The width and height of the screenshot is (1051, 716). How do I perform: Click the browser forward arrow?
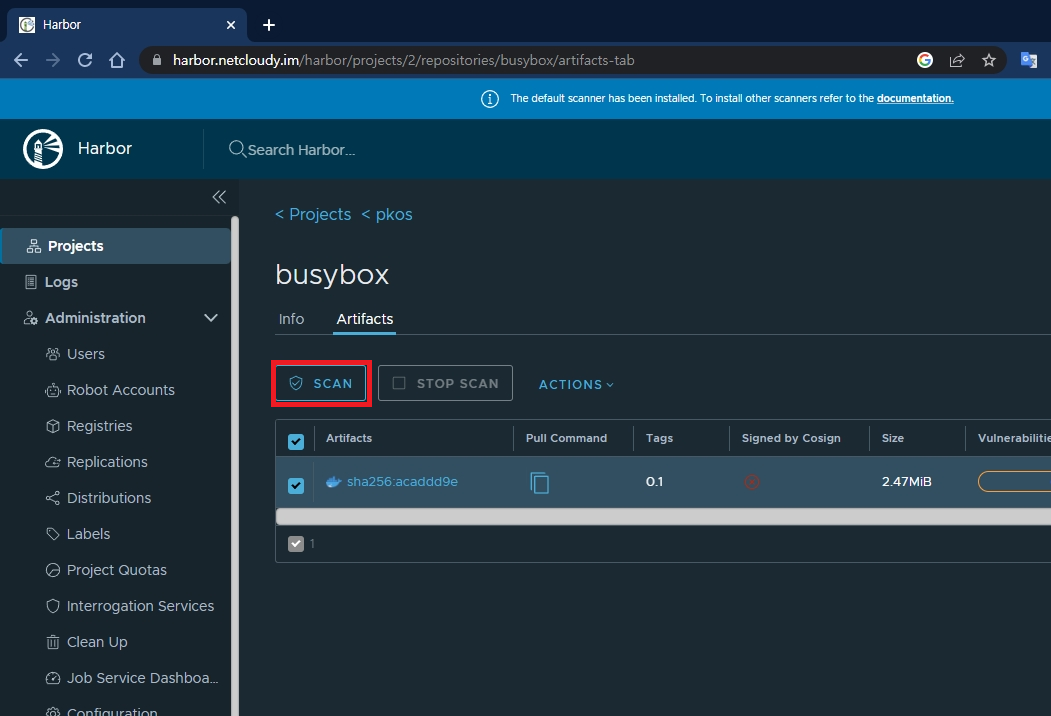(53, 60)
